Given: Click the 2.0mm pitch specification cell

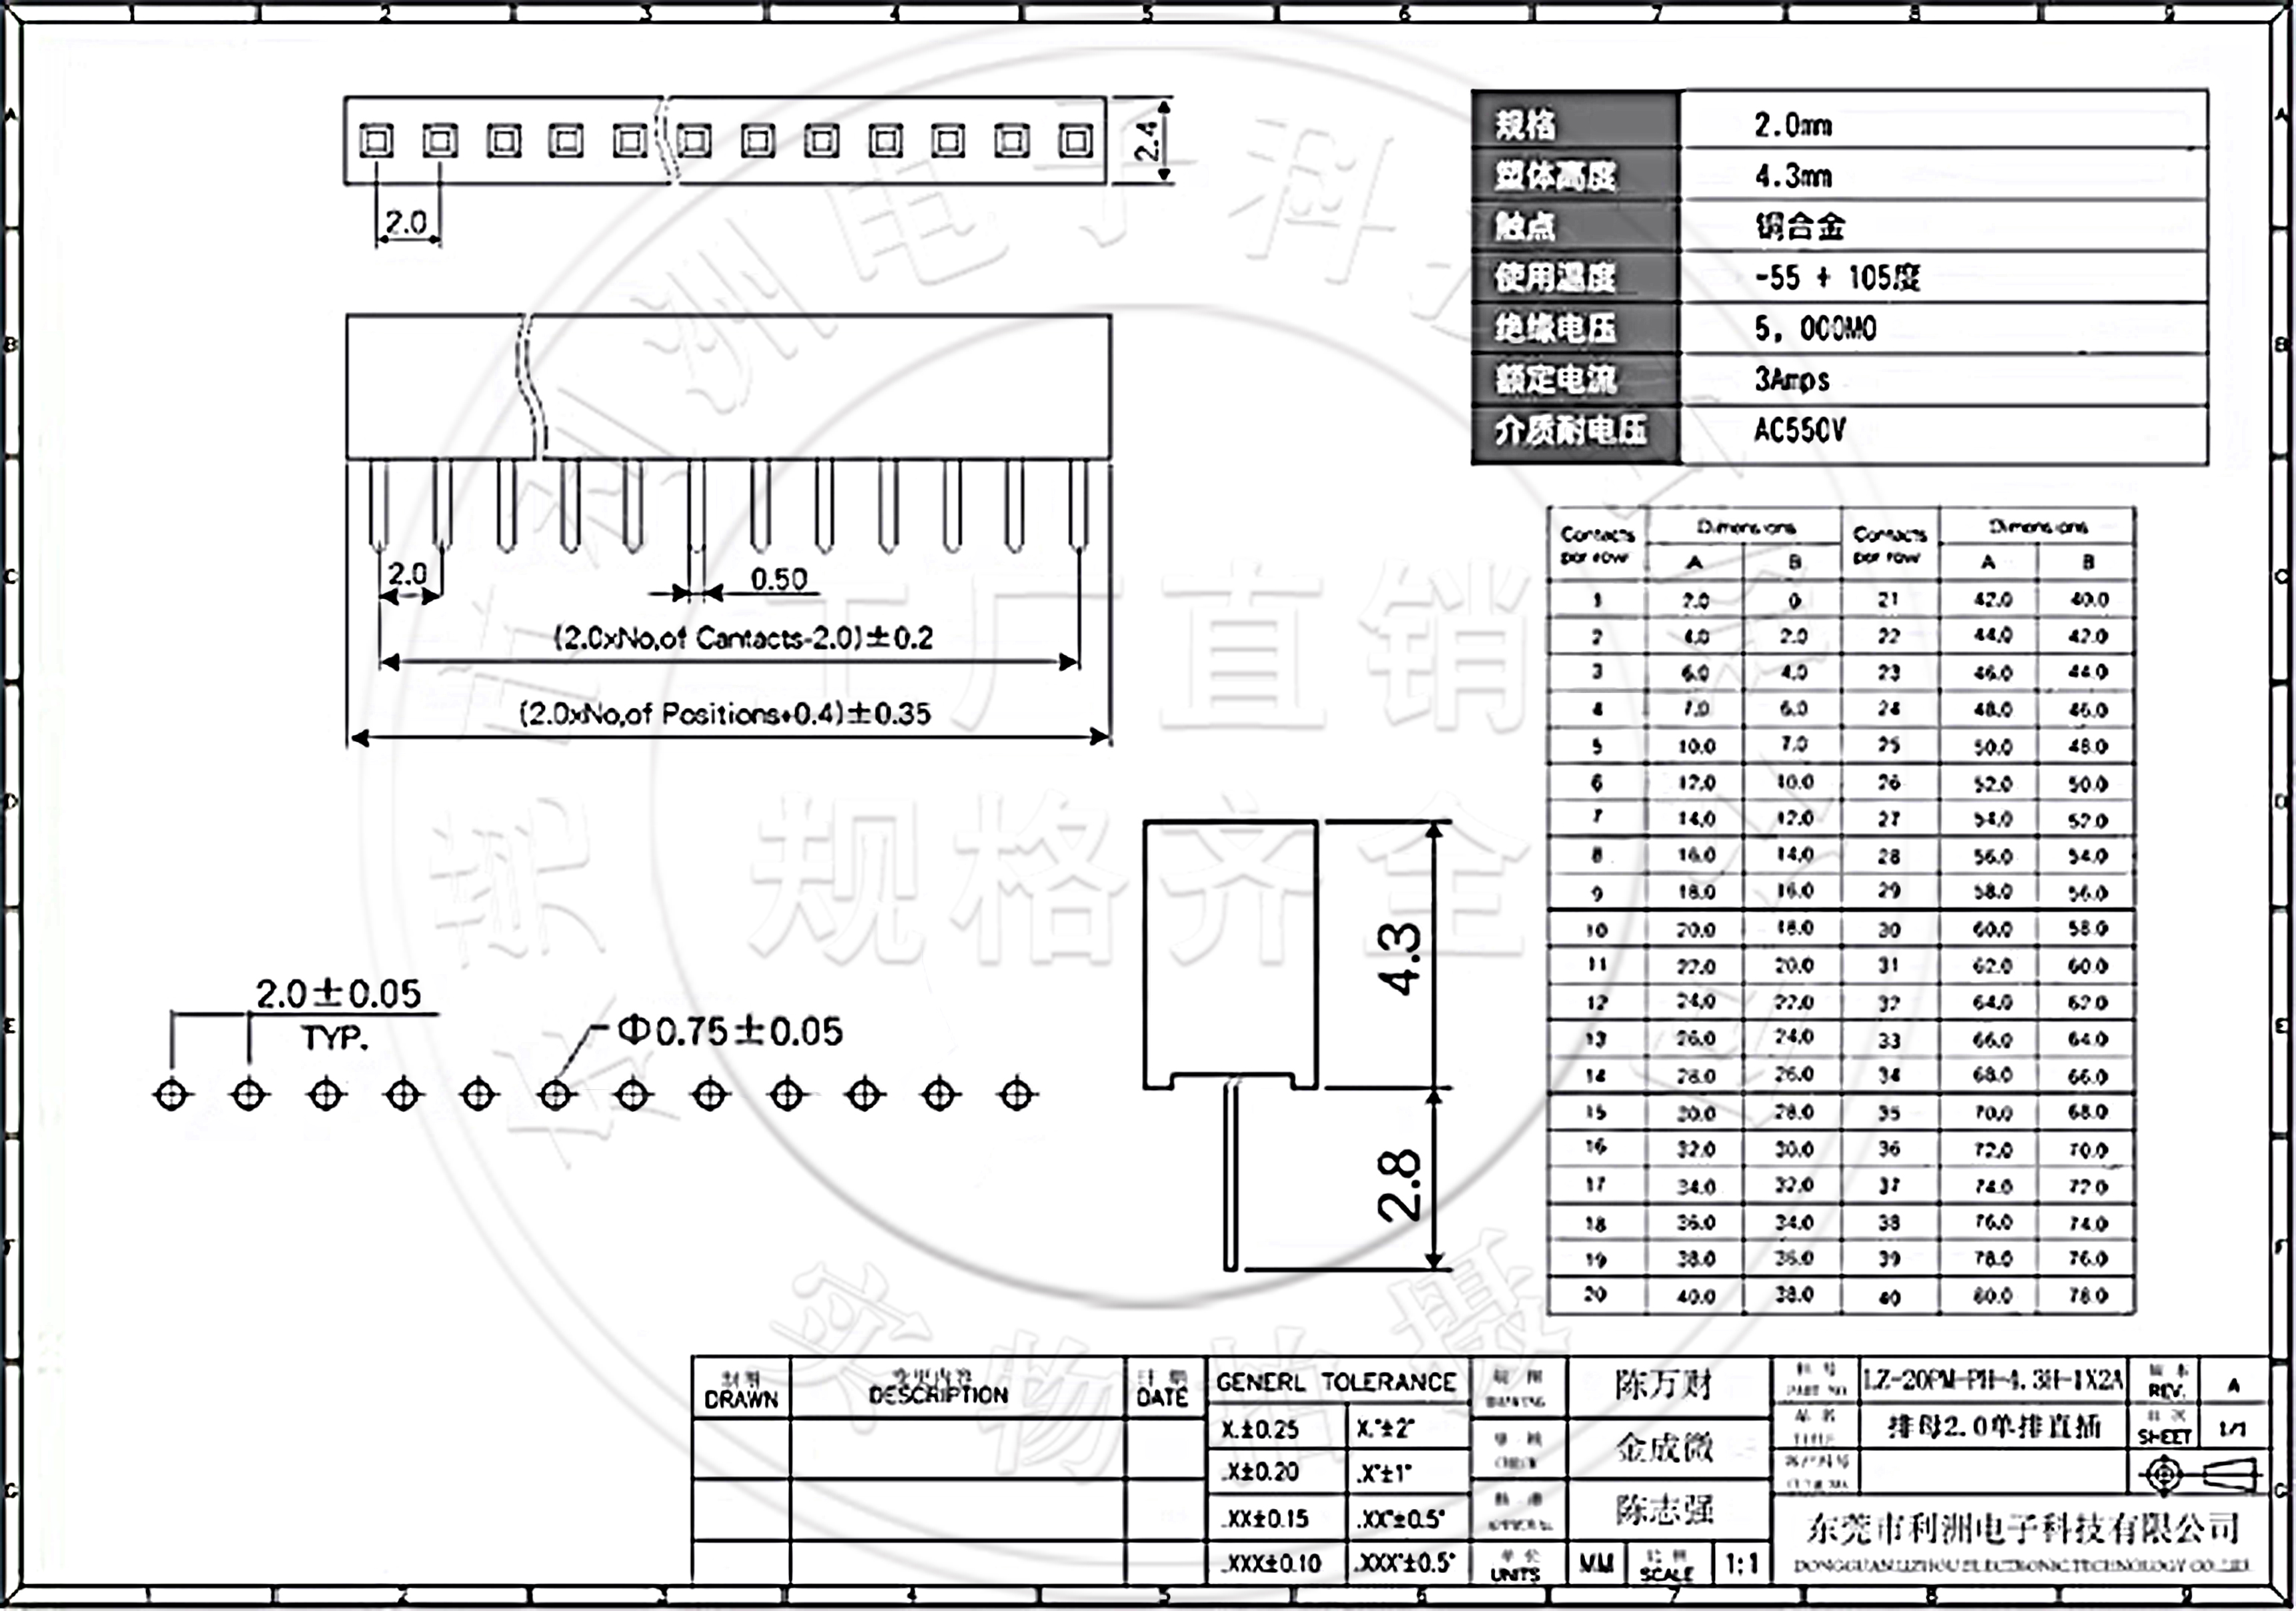Looking at the screenshot, I should [x=1793, y=125].
